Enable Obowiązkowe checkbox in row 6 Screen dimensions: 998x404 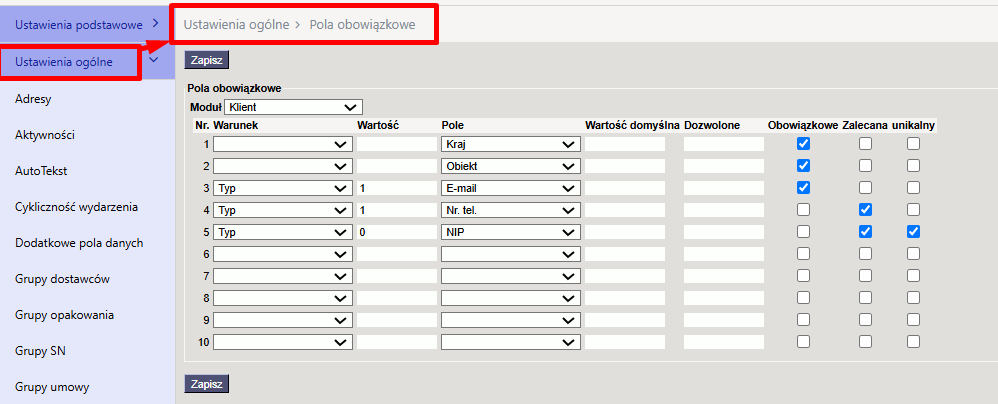[x=803, y=254]
